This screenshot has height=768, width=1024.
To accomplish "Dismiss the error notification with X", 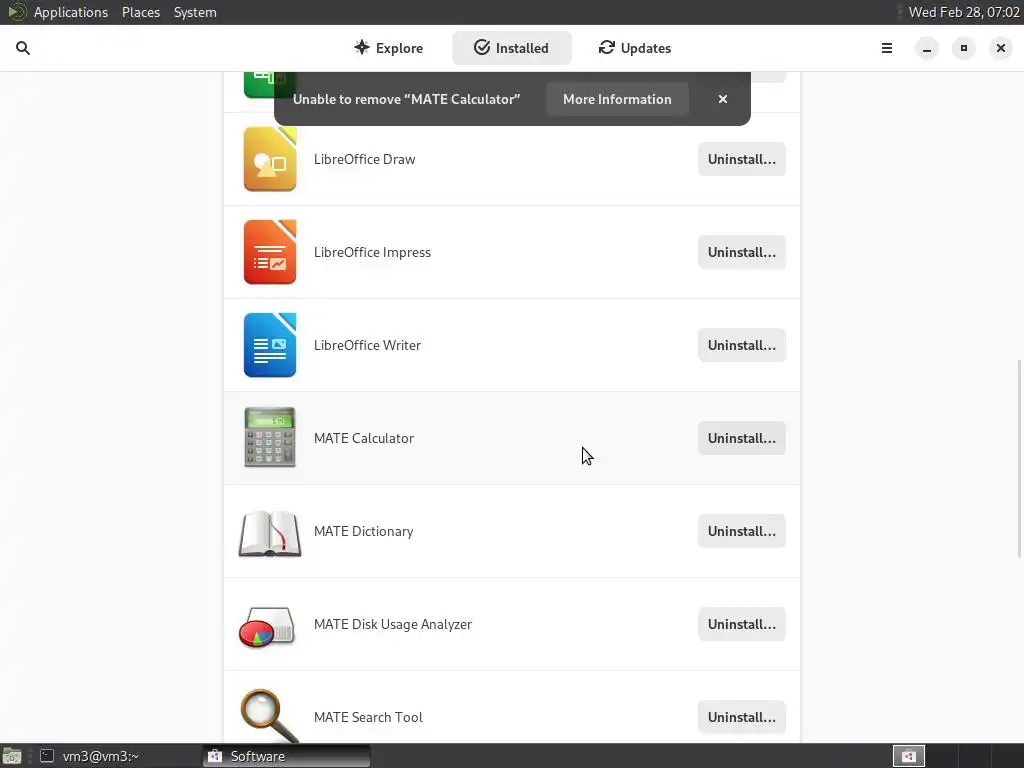I will pos(722,99).
